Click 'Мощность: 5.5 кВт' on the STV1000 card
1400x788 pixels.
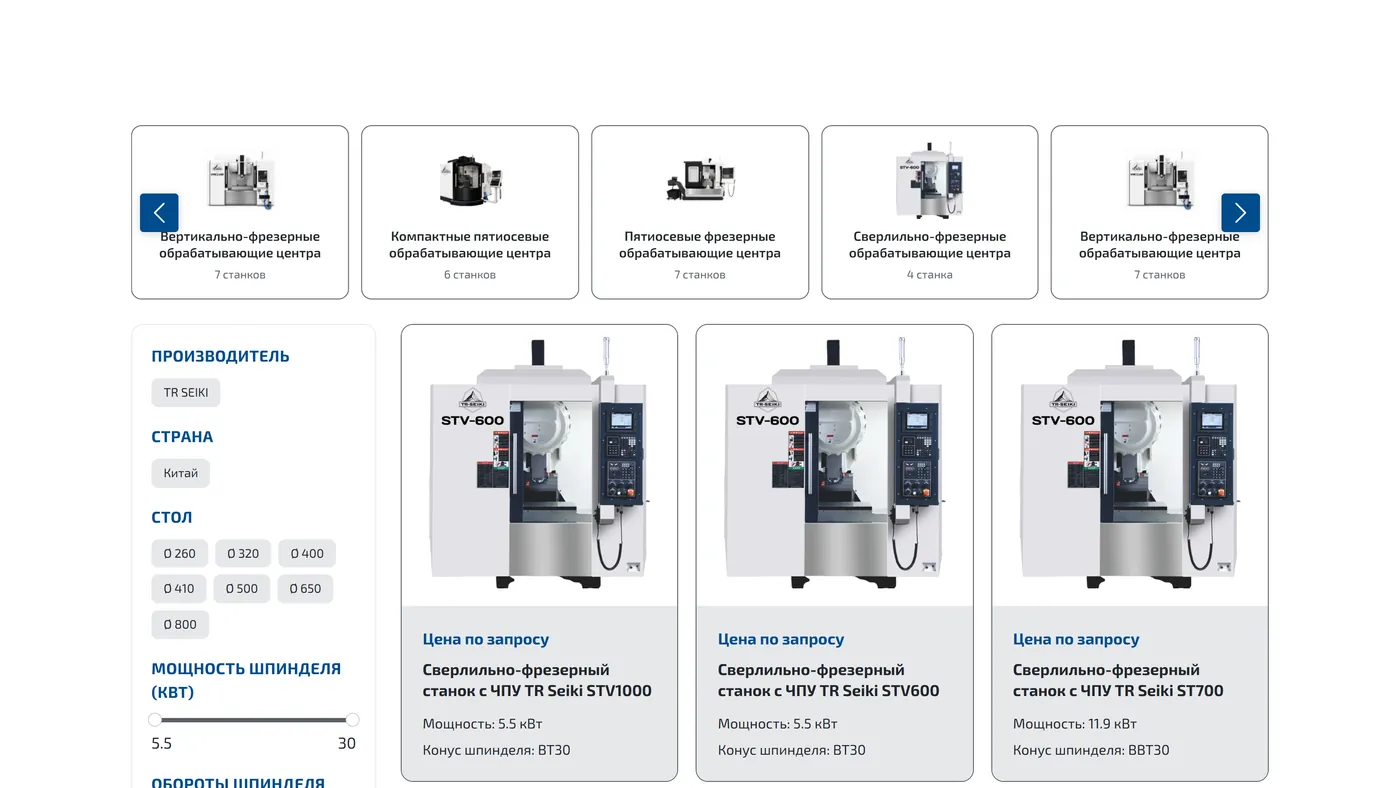[x=483, y=724]
